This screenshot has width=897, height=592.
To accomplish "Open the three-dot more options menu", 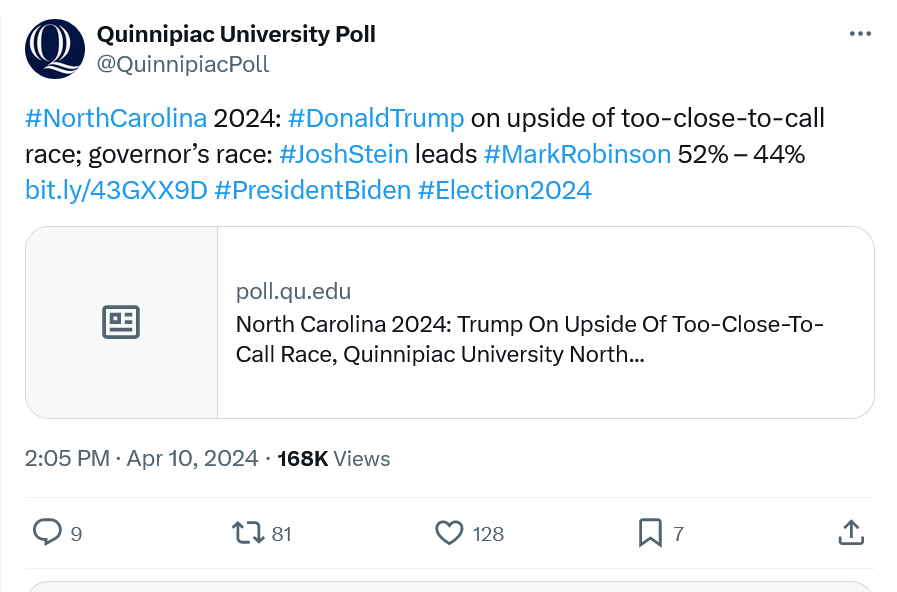I will (860, 34).
